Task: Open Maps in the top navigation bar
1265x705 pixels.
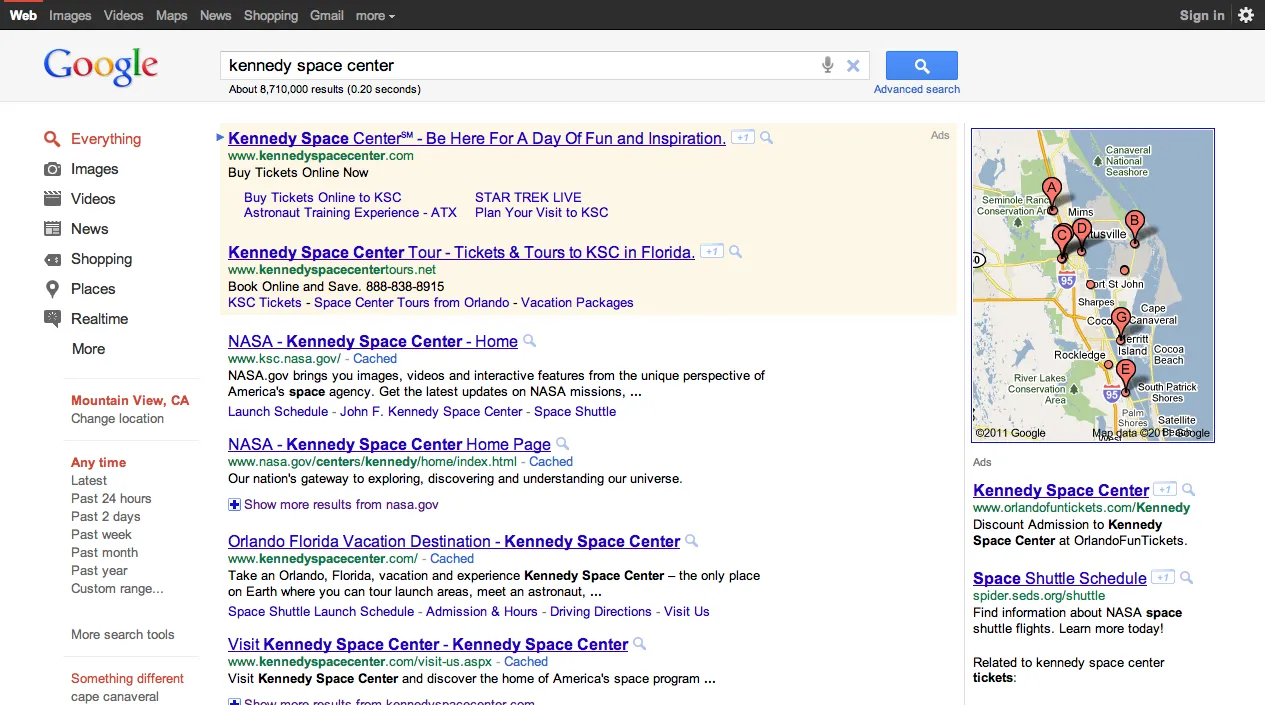Action: (171, 15)
